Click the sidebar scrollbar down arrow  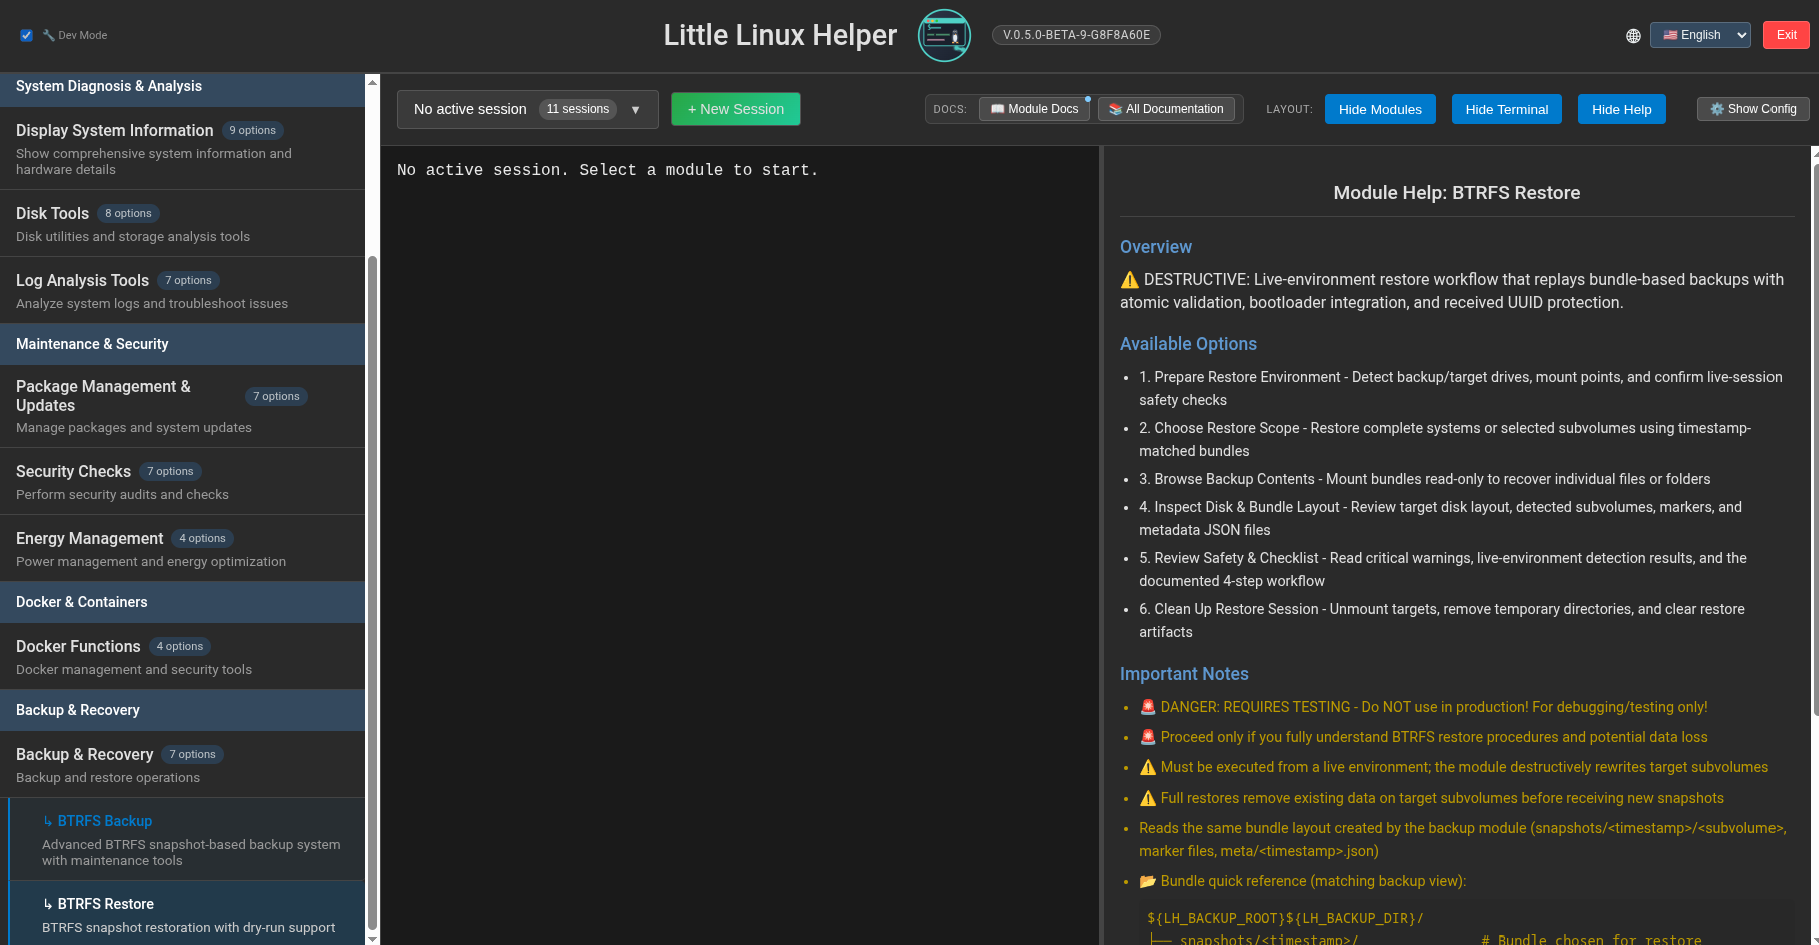[x=373, y=938]
